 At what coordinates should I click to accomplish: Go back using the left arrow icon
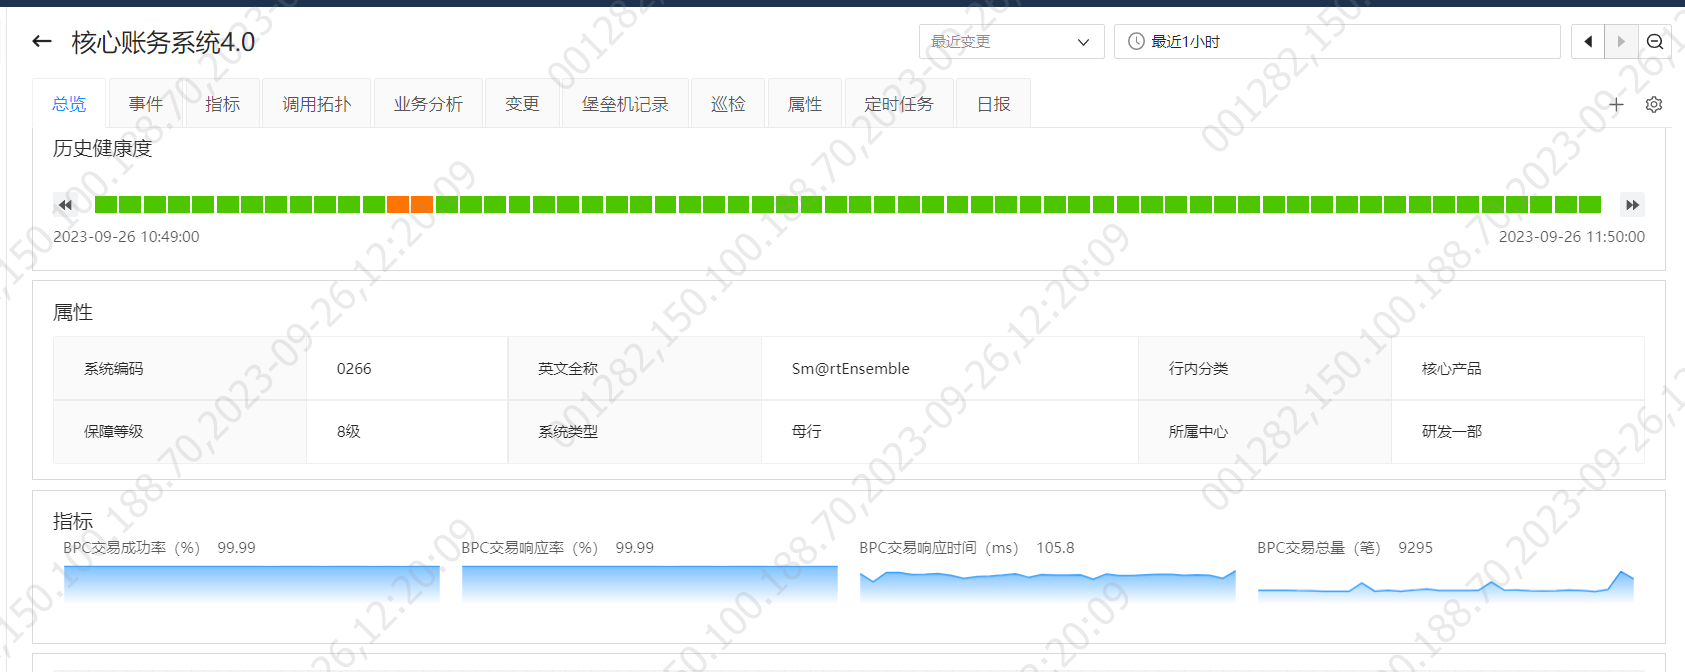[x=42, y=41]
